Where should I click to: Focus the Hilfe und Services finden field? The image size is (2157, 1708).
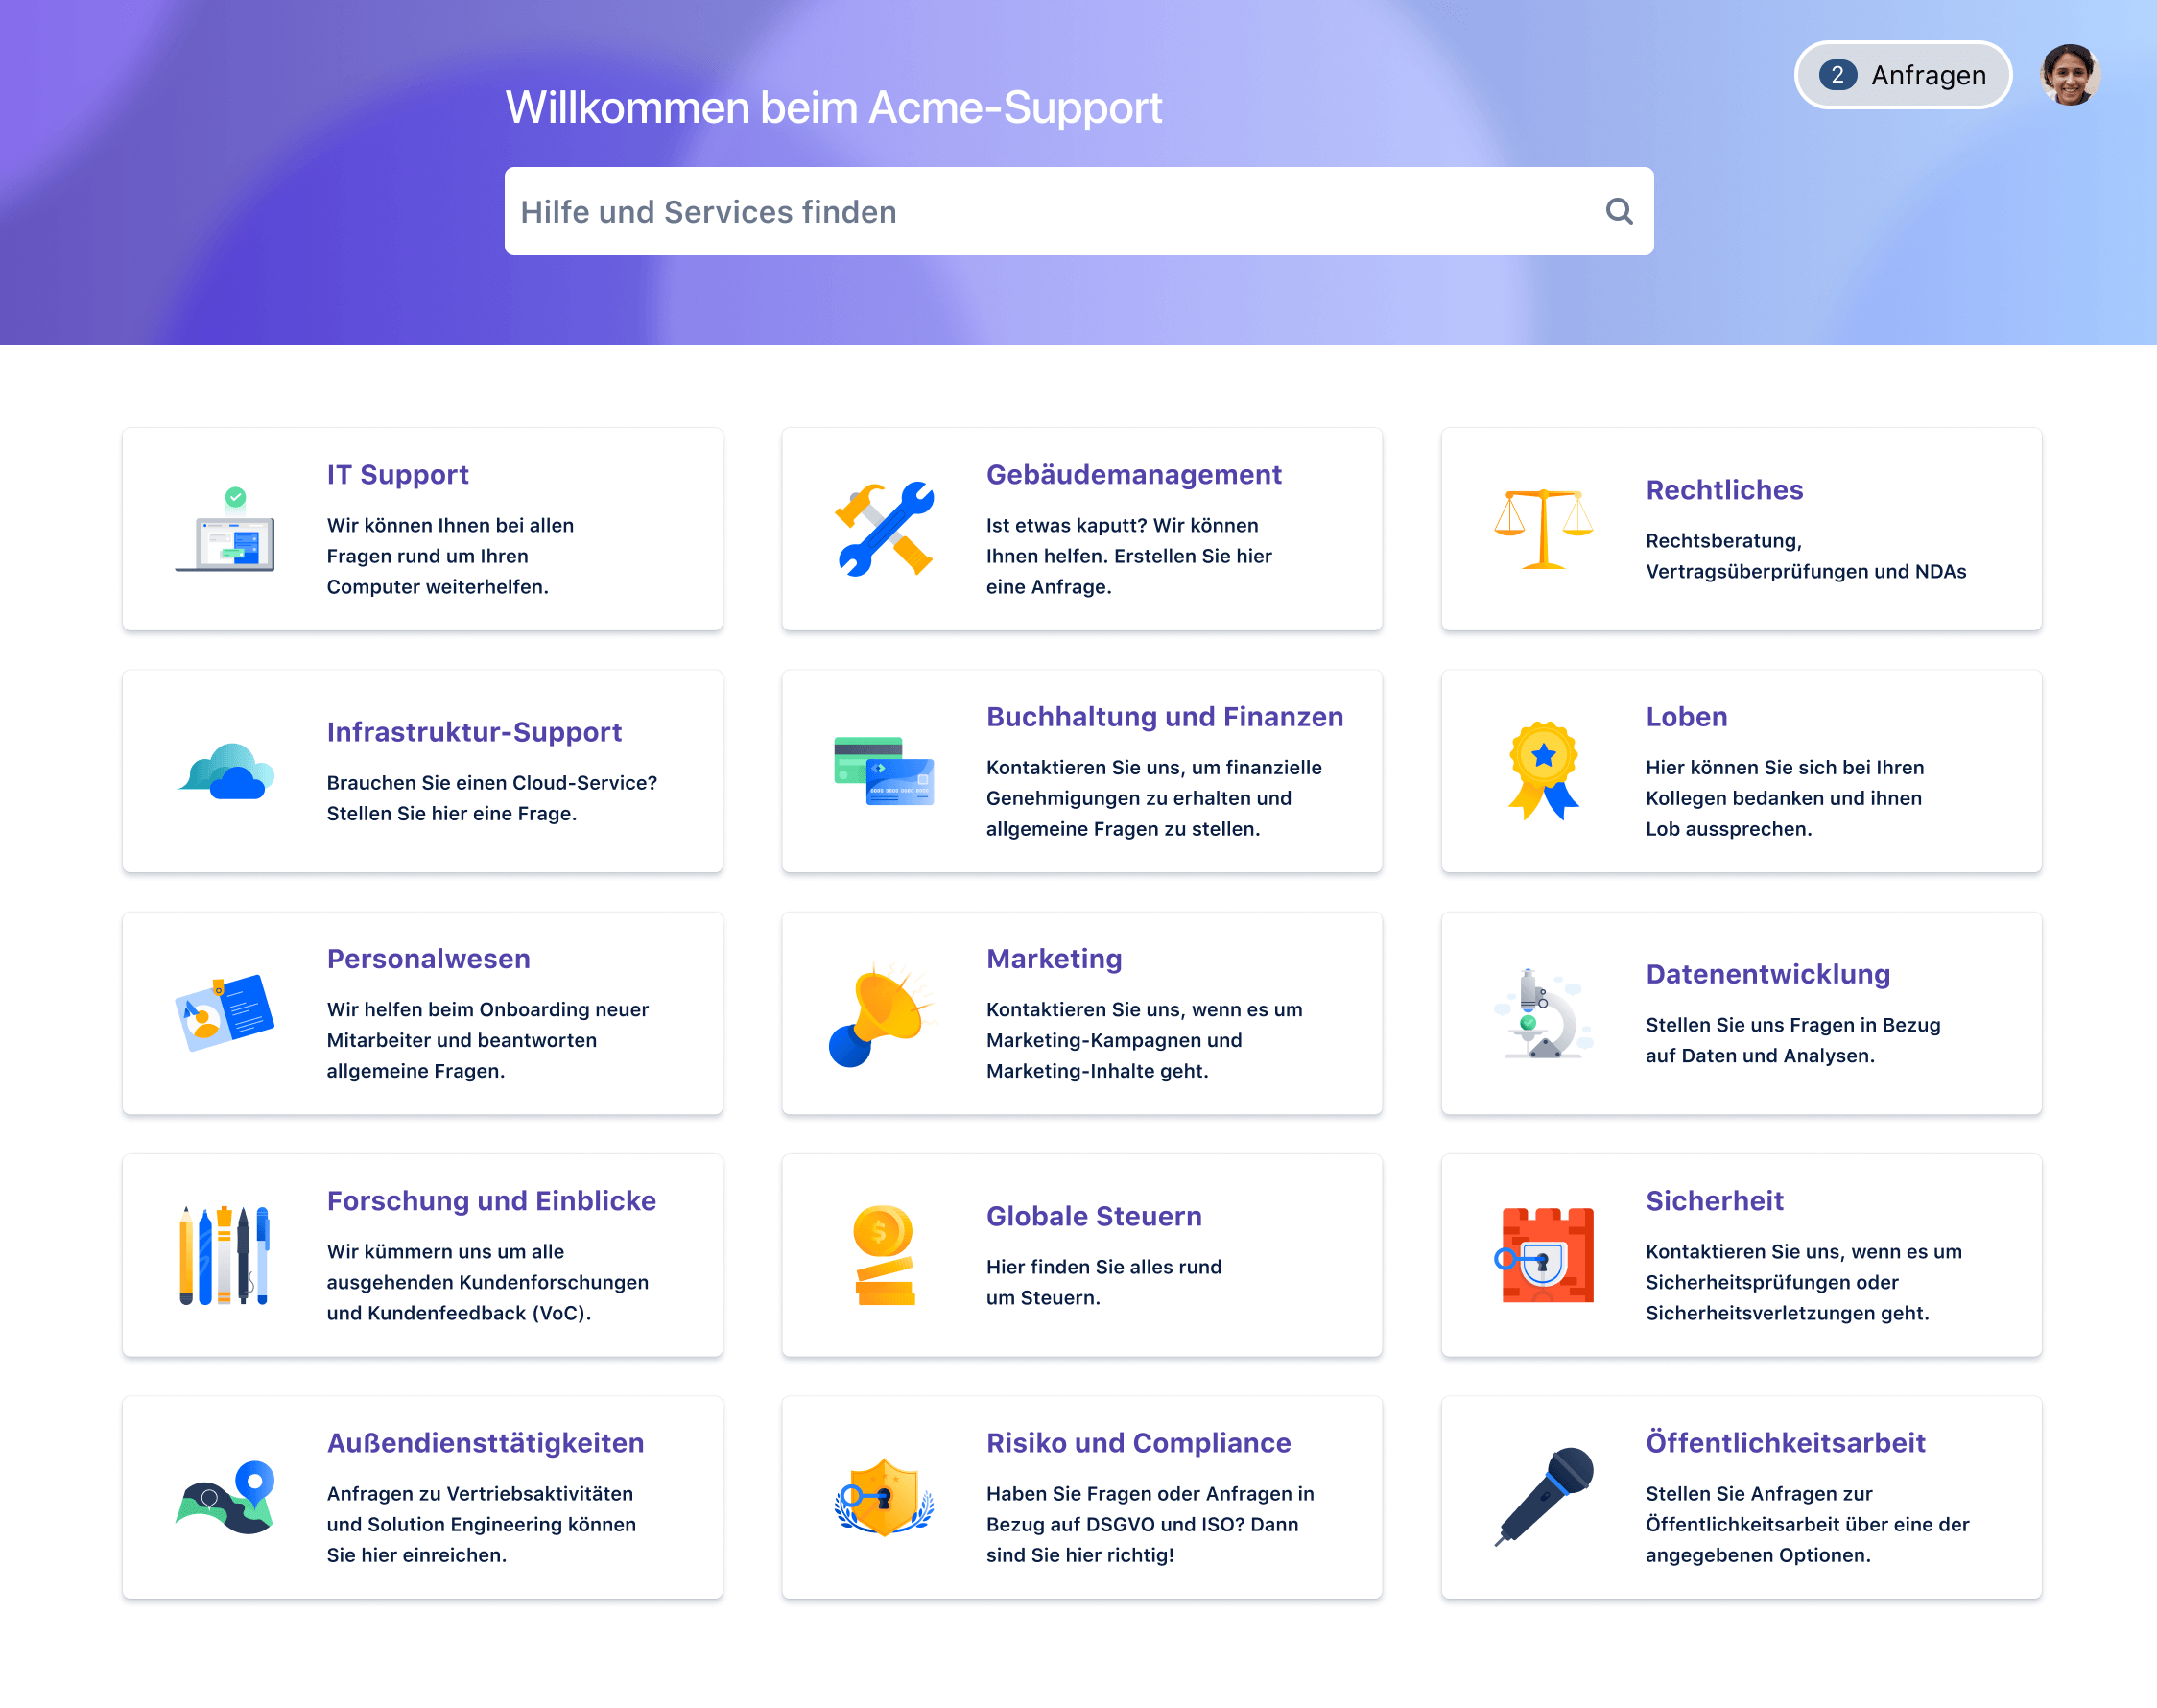pyautogui.click(x=1050, y=211)
